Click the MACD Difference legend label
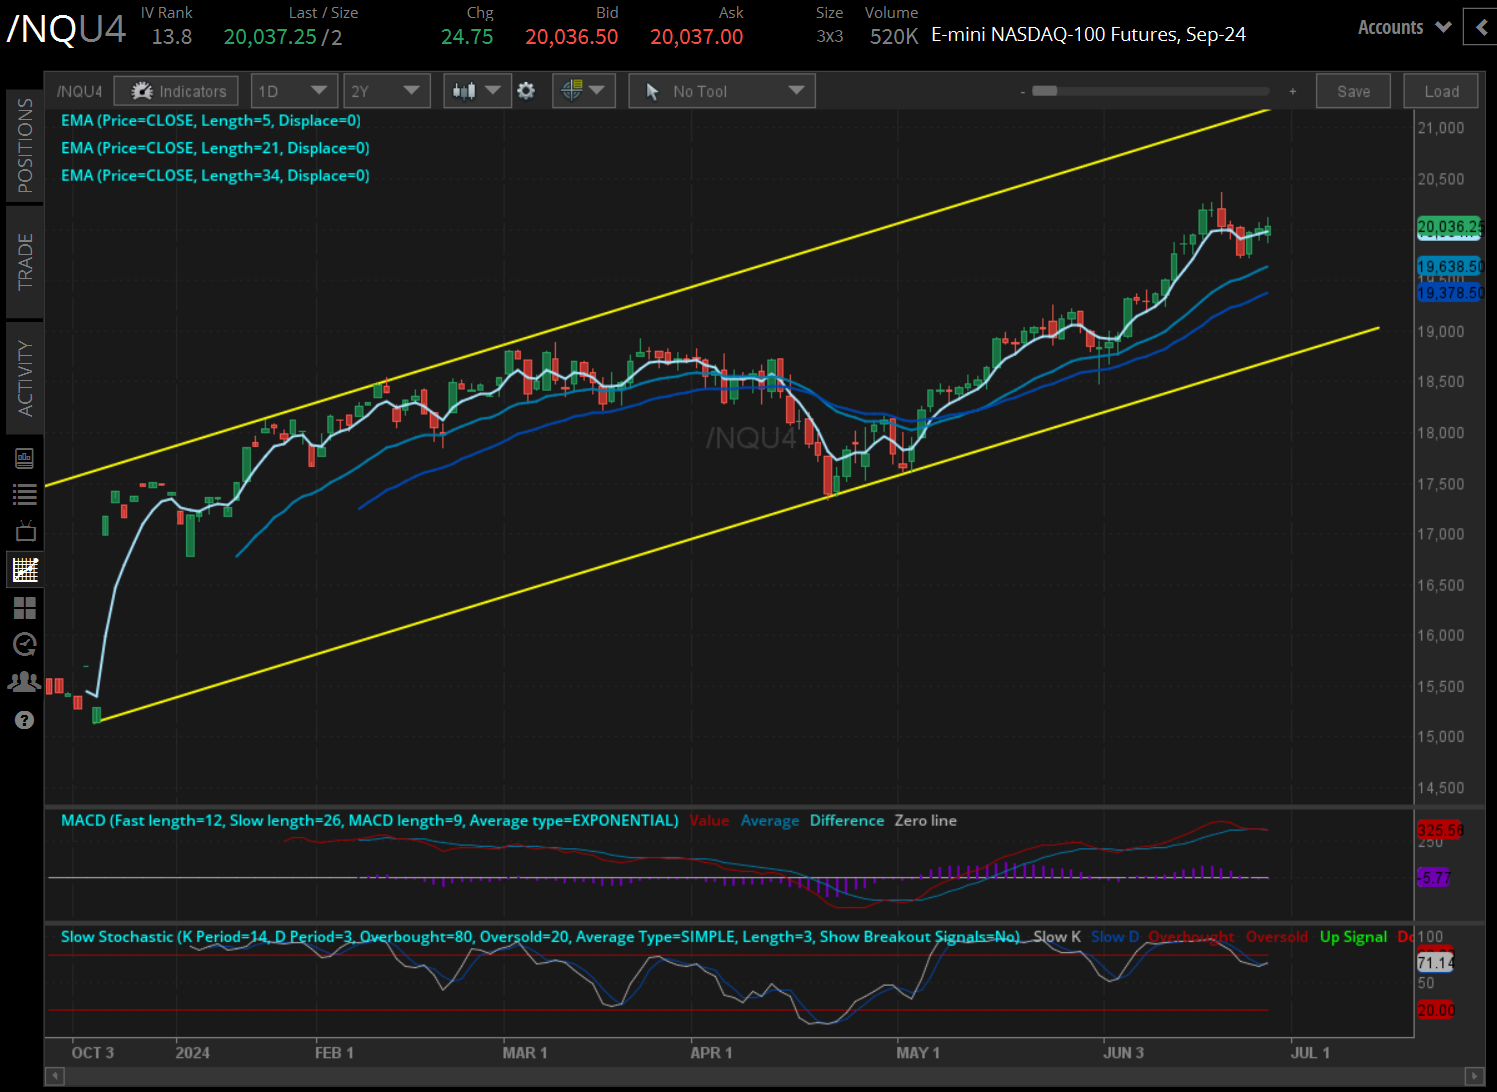1497x1092 pixels. coord(847,820)
